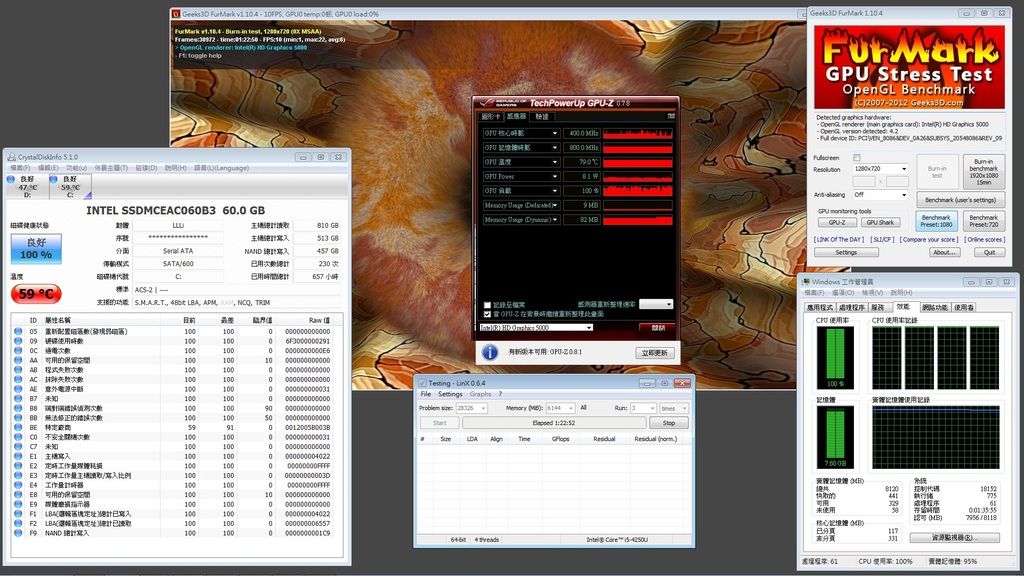
Task: Click the LinX title bar icon
Action: pyautogui.click(x=422, y=383)
